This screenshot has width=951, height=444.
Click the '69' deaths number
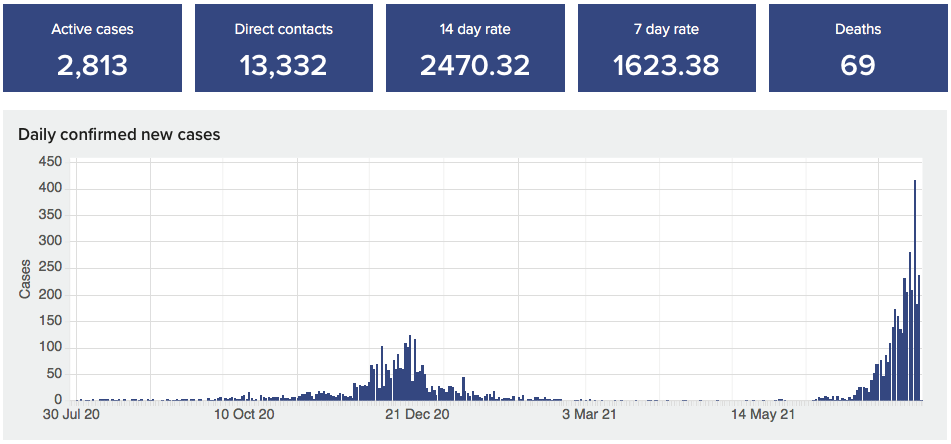point(858,66)
